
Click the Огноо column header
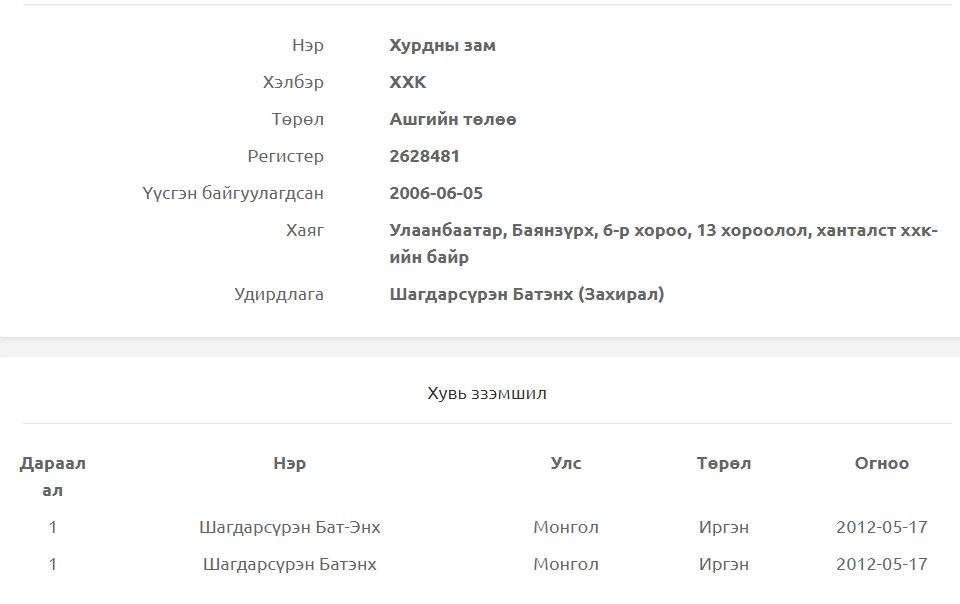(x=881, y=463)
